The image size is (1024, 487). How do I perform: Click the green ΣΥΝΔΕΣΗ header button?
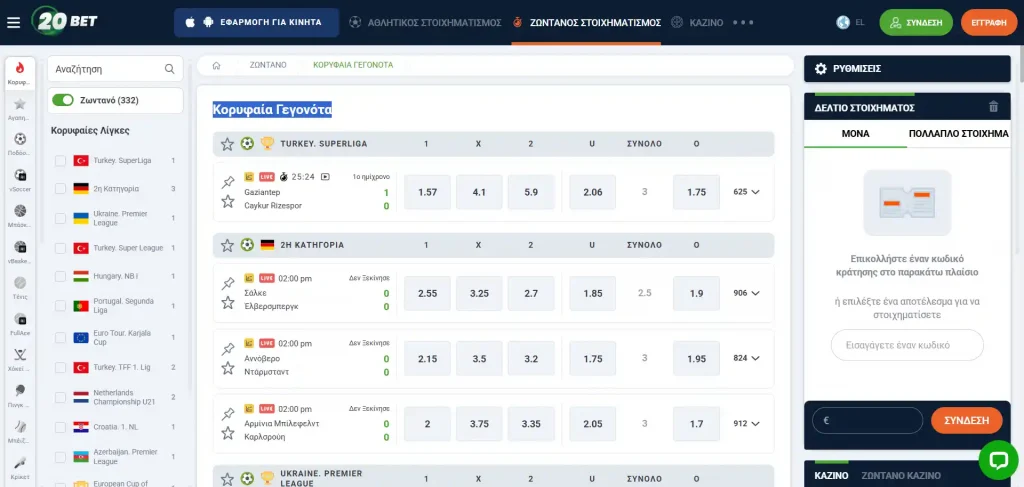(916, 22)
